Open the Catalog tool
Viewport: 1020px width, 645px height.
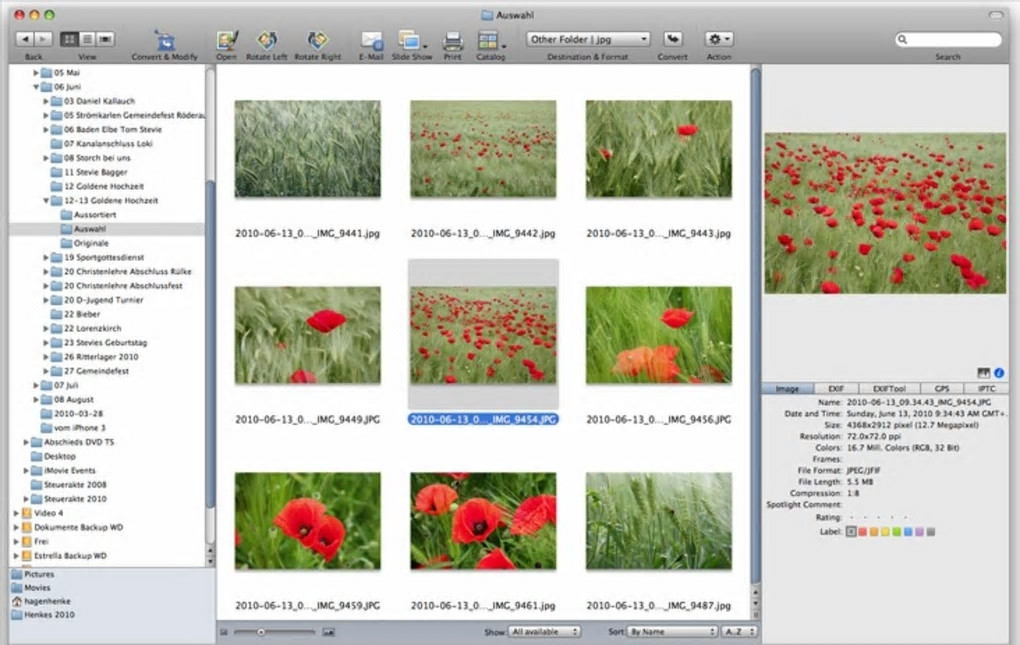pos(488,41)
